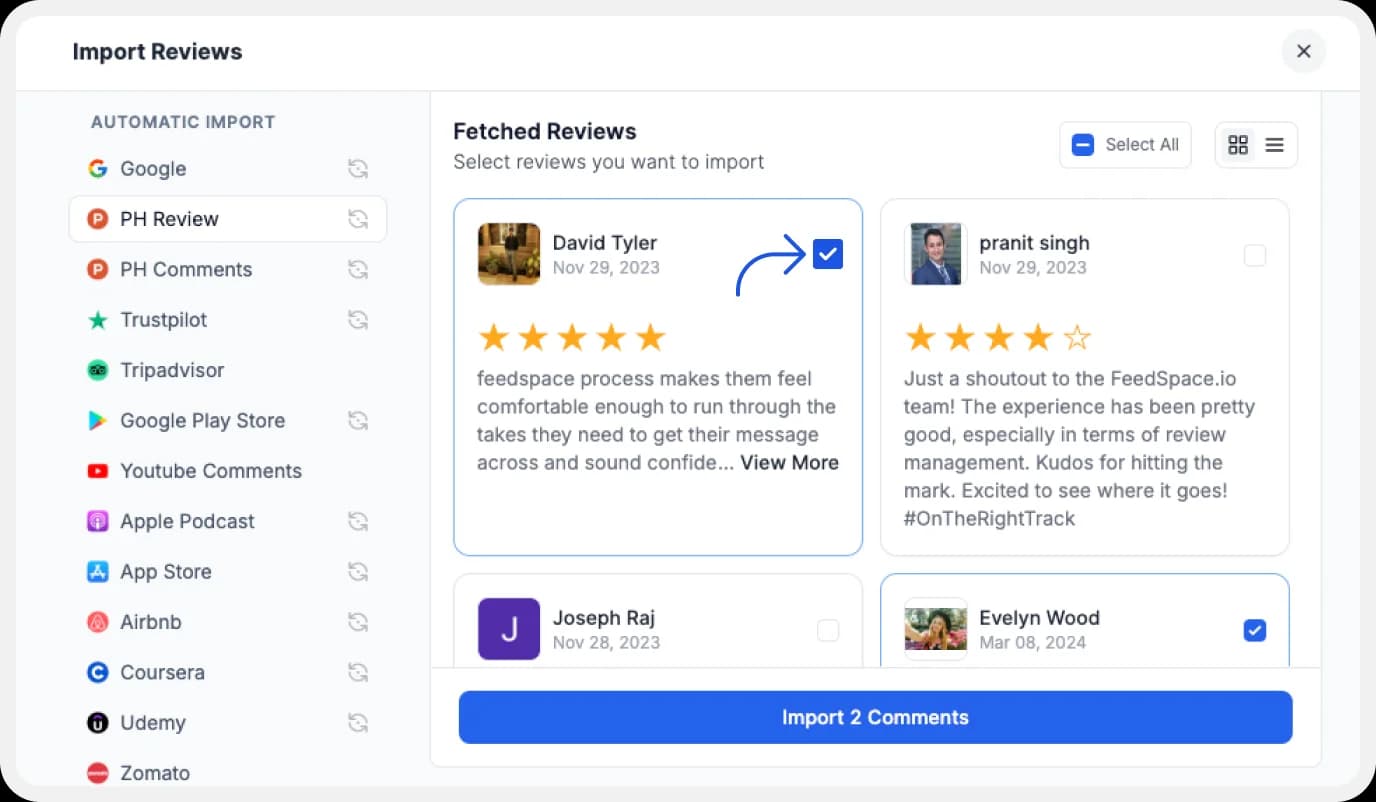Uncheck David Tyler's review
Viewport: 1376px width, 802px height.
[x=827, y=254]
